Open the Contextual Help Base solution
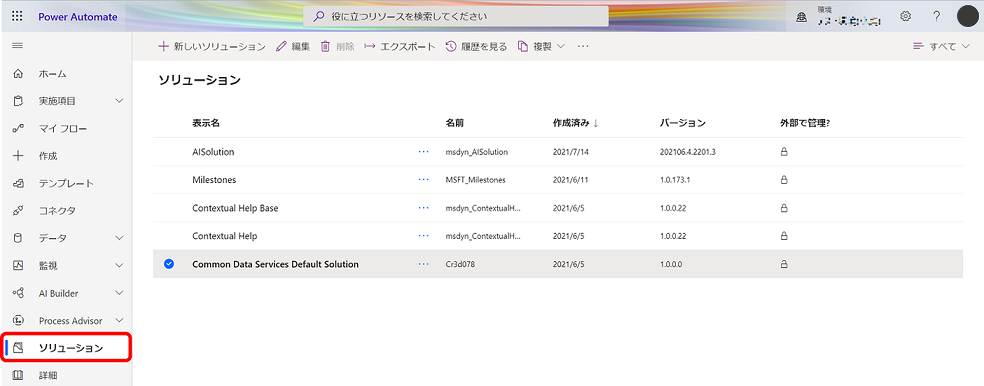The image size is (984, 386). pos(235,208)
